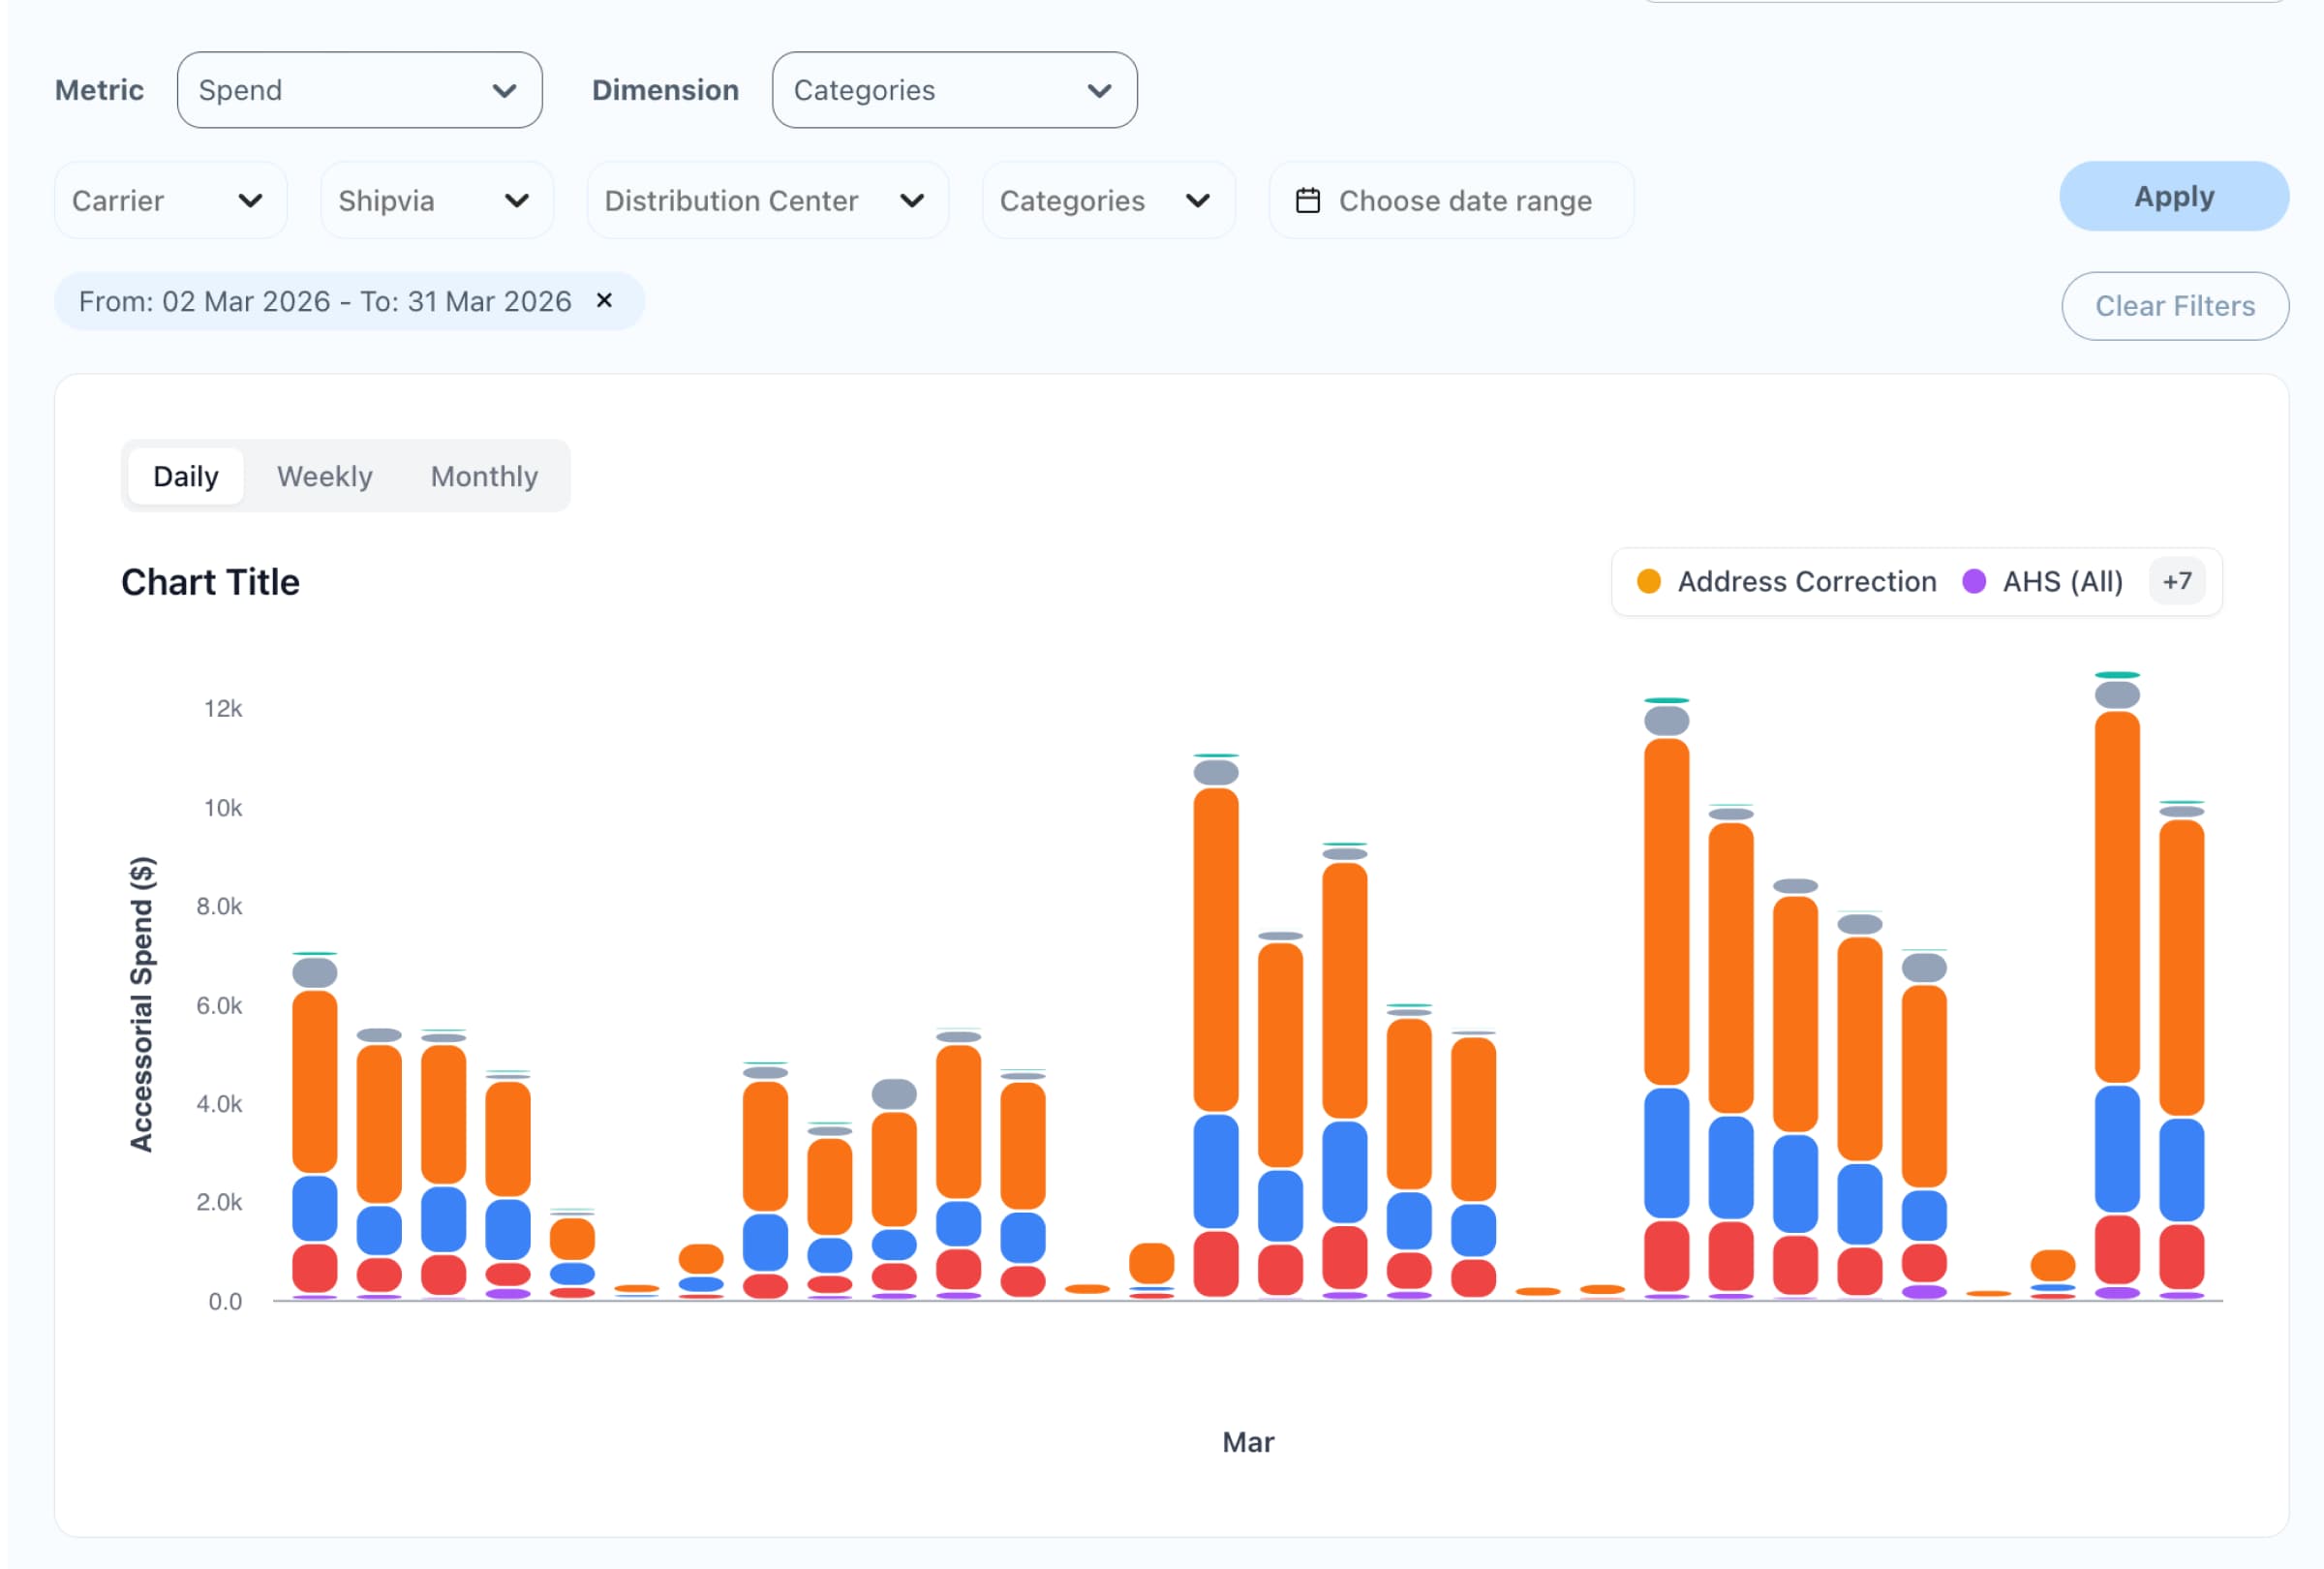Click the 6.0k y-axis tick label
This screenshot has width=2324, height=1569.
pyautogui.click(x=219, y=1006)
